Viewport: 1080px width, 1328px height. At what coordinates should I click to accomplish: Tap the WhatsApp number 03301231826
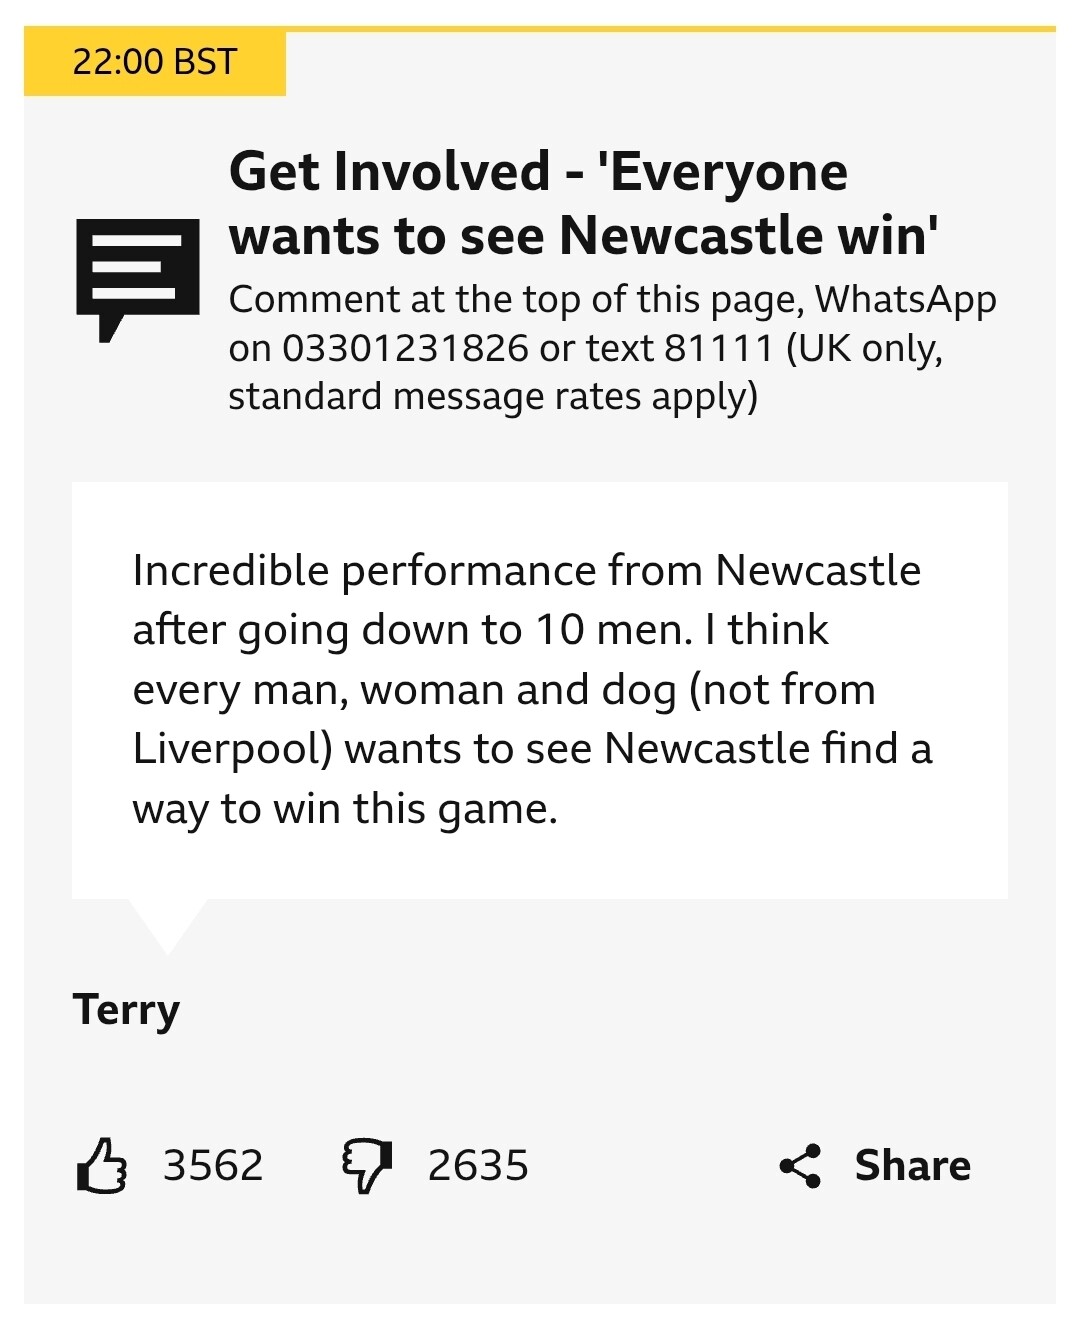405,348
